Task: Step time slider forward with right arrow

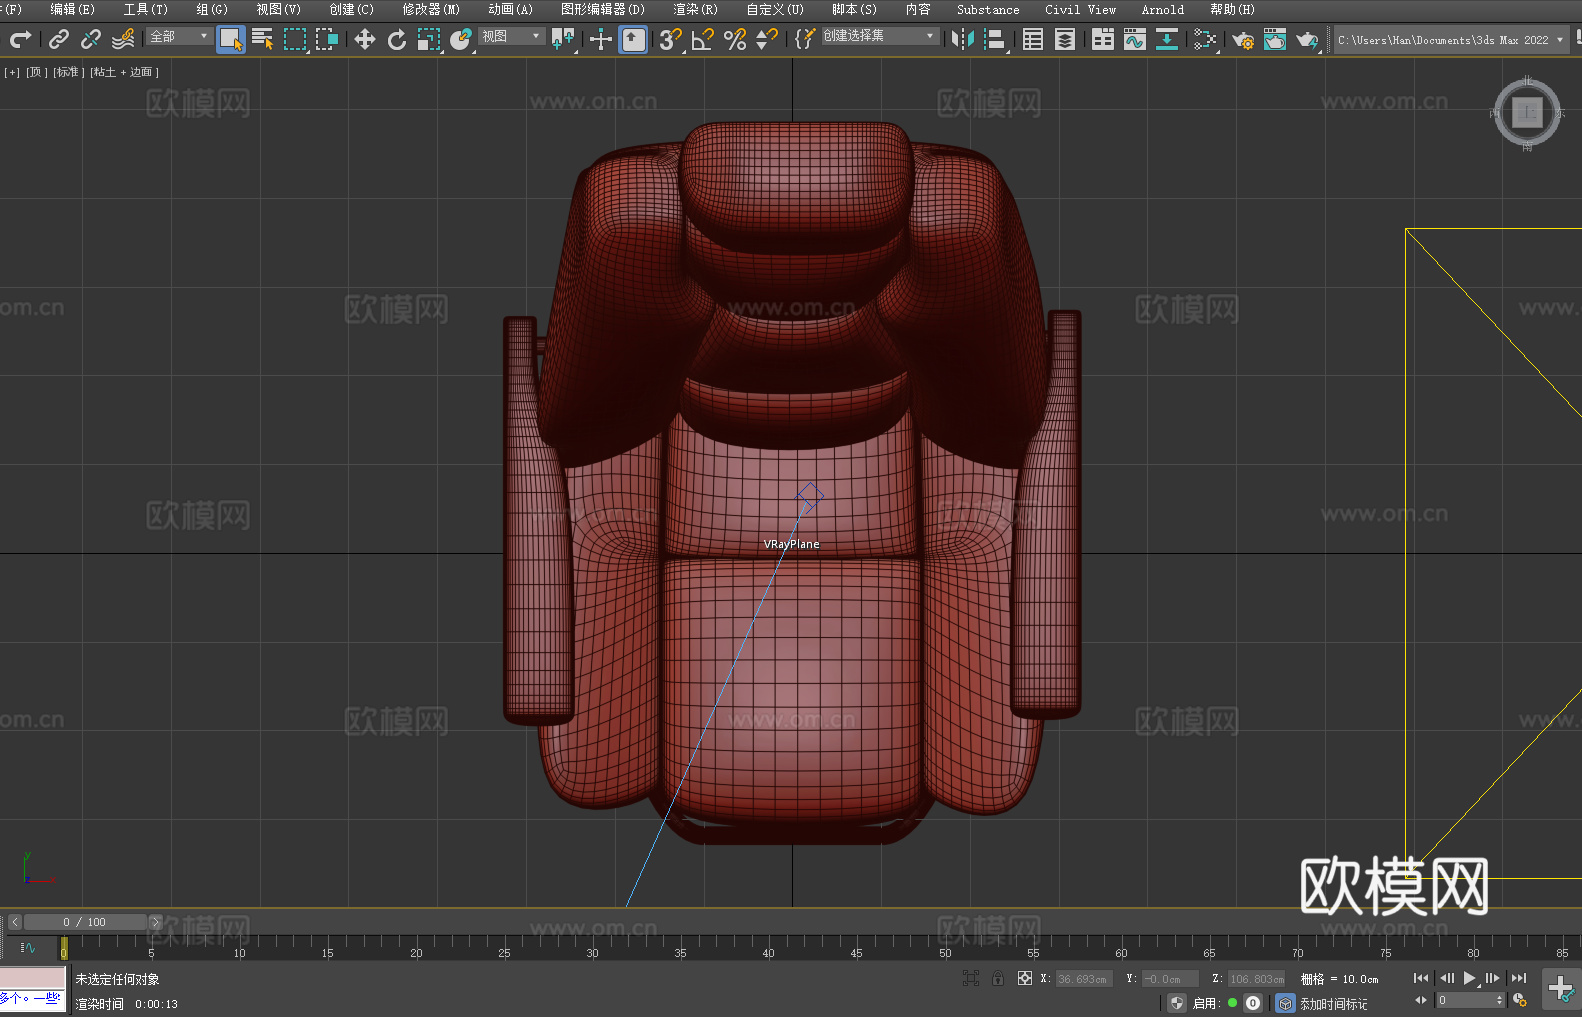Action: pos(155,922)
